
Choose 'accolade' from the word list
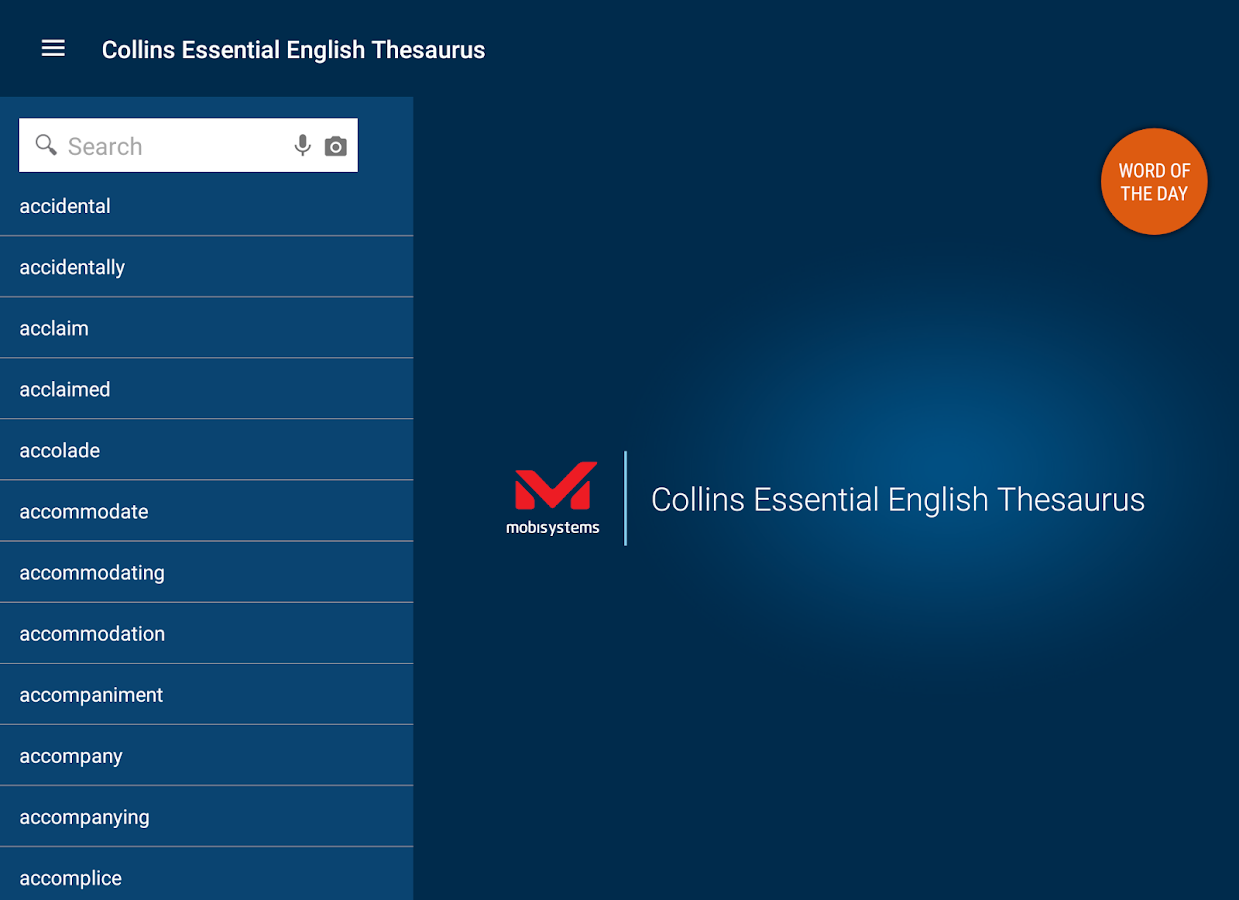pos(206,450)
